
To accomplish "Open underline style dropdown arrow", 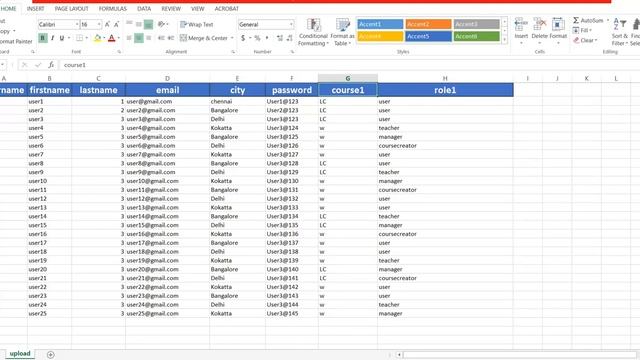I will [69, 38].
